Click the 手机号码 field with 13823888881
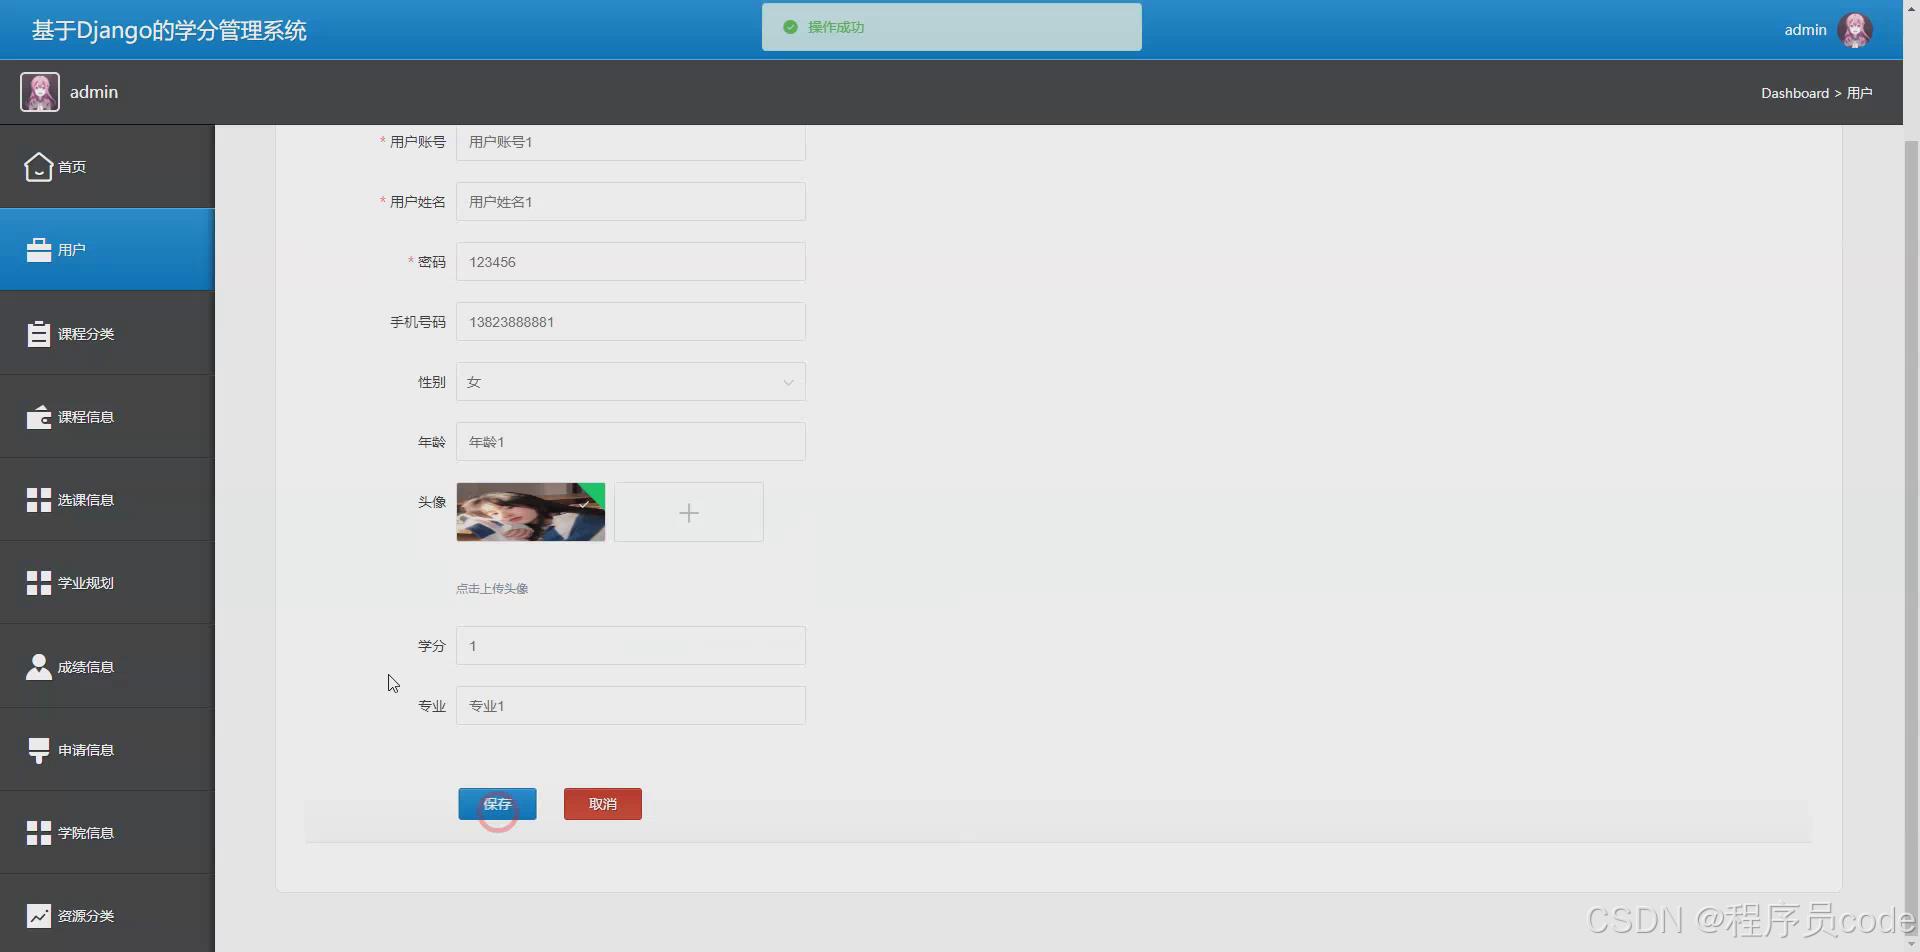1920x952 pixels. tap(631, 322)
